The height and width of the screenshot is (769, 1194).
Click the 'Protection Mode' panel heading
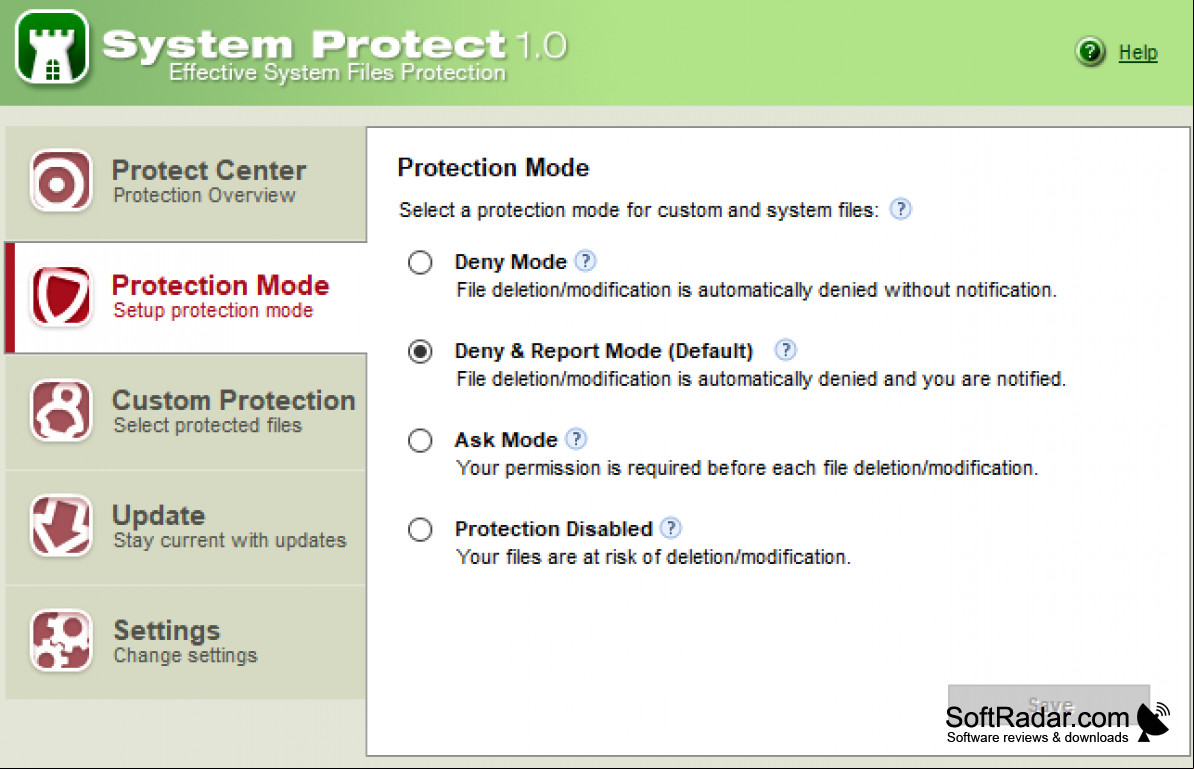(493, 168)
